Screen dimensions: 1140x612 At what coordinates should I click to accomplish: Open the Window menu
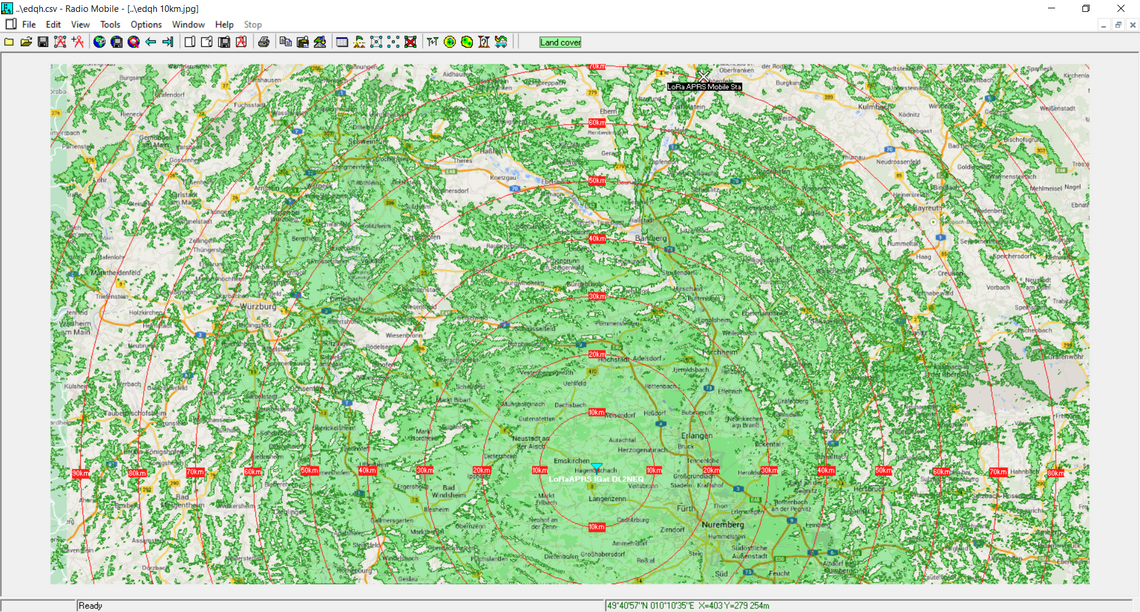pos(188,24)
